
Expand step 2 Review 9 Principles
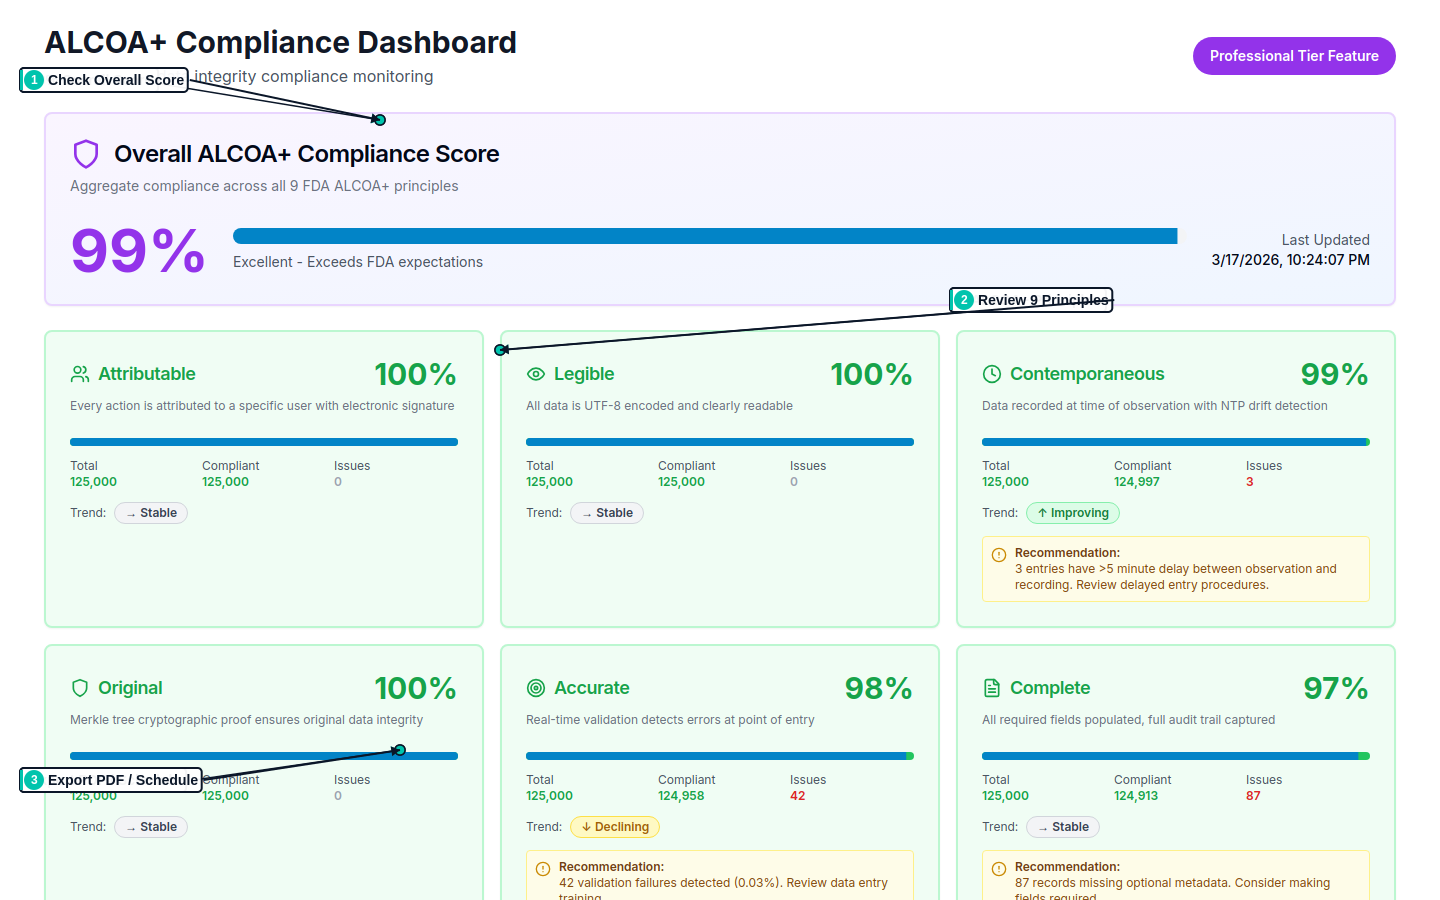(x=1030, y=299)
